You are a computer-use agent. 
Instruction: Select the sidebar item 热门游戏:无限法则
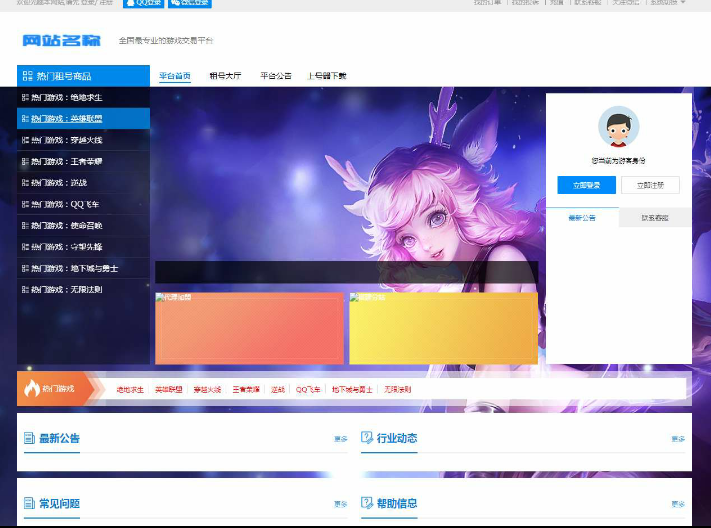pos(83,289)
